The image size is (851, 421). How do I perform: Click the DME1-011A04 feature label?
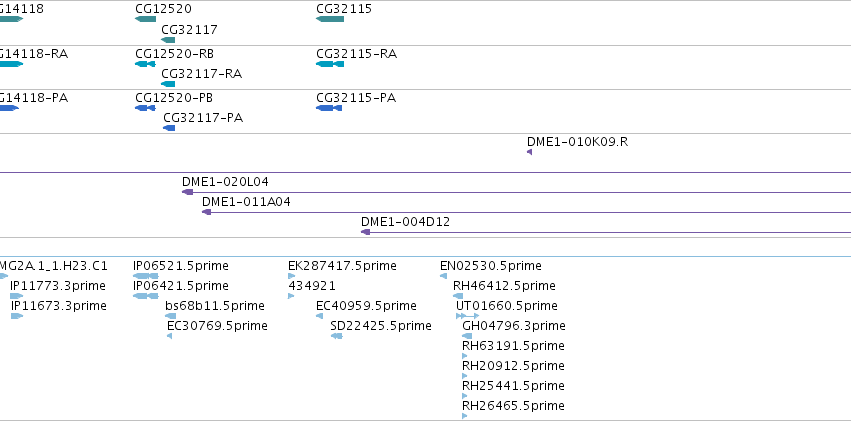246,202
